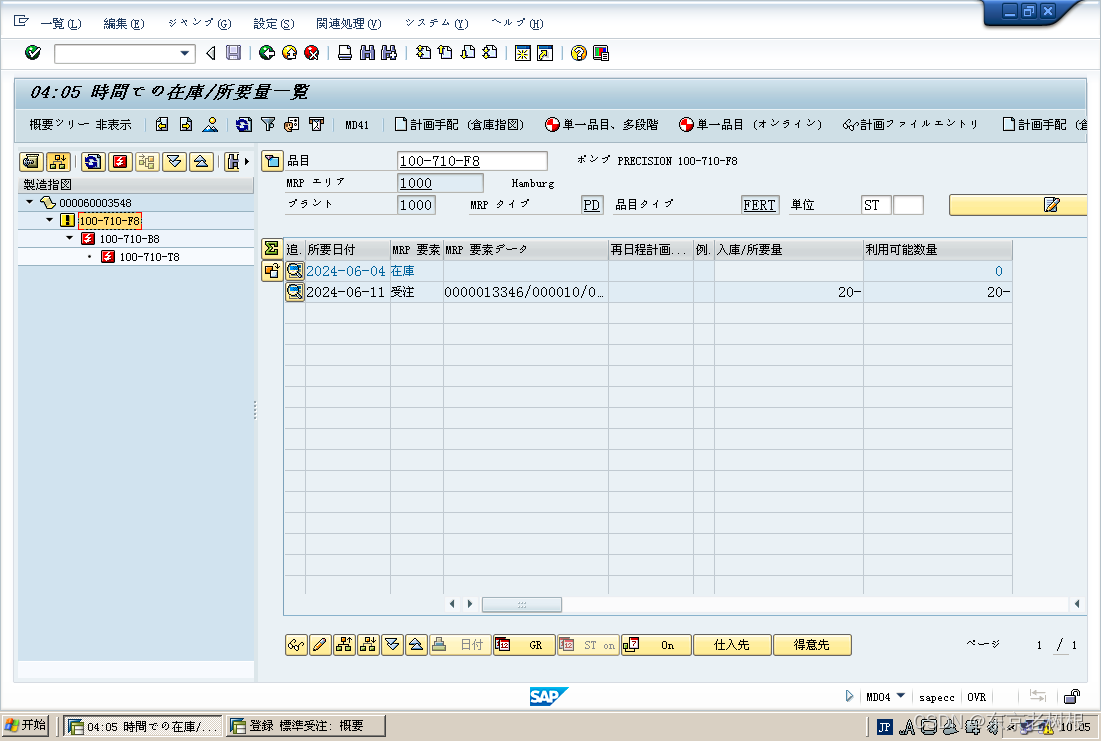Viewport: 1101px width, 741px height.
Task: Click the green checkmark Enter icon
Action: [33, 53]
